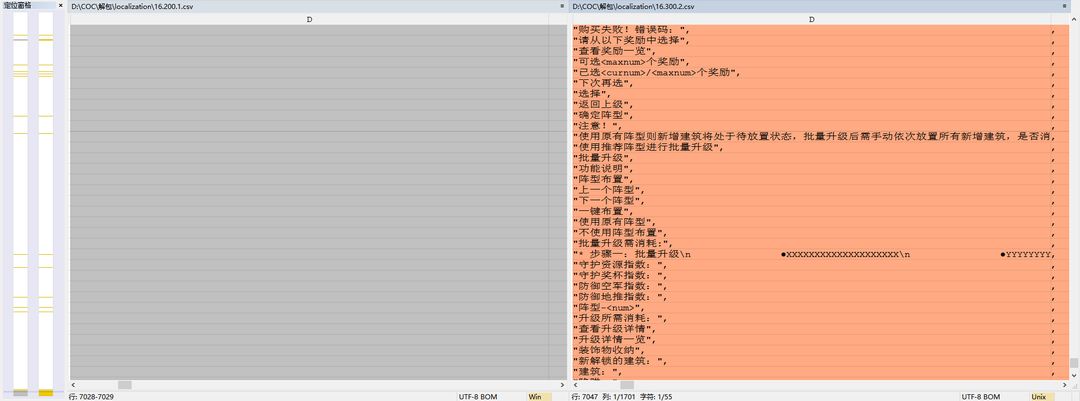1080x401 pixels.
Task: Select the row containing "批量升级",
Action: (813, 158)
